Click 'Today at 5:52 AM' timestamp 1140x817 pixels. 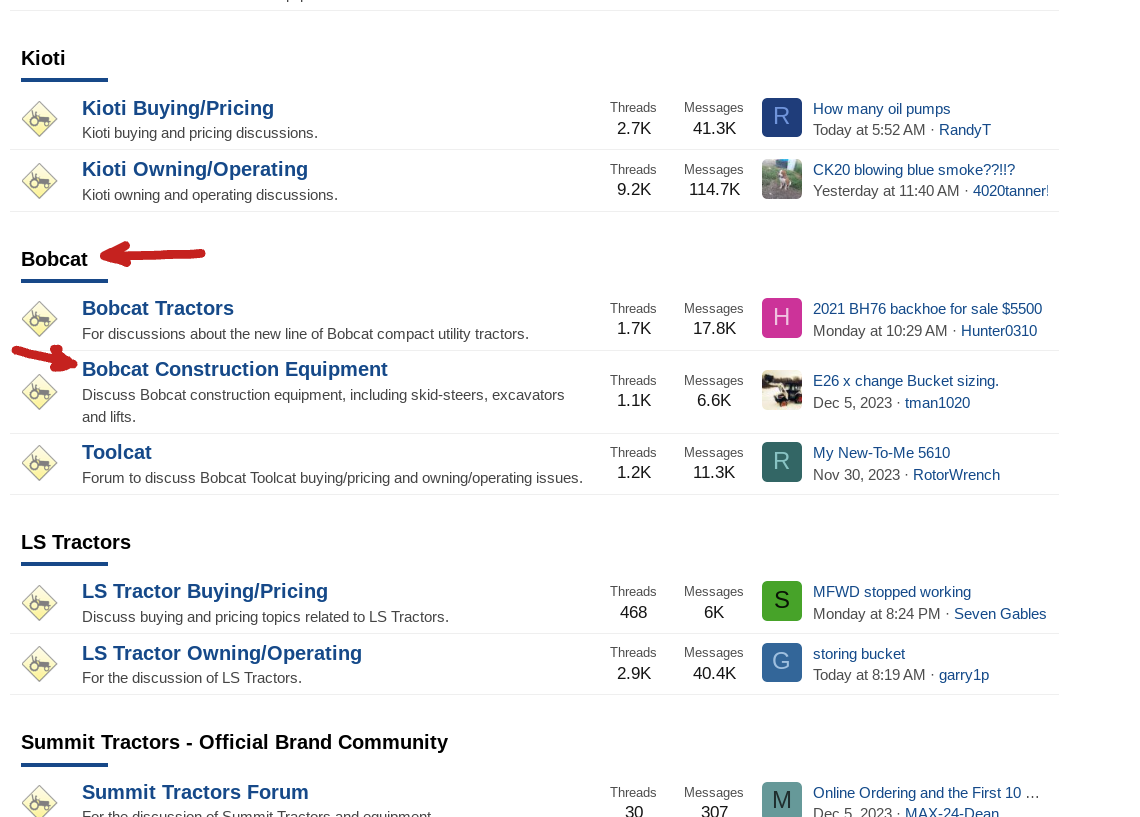869,130
